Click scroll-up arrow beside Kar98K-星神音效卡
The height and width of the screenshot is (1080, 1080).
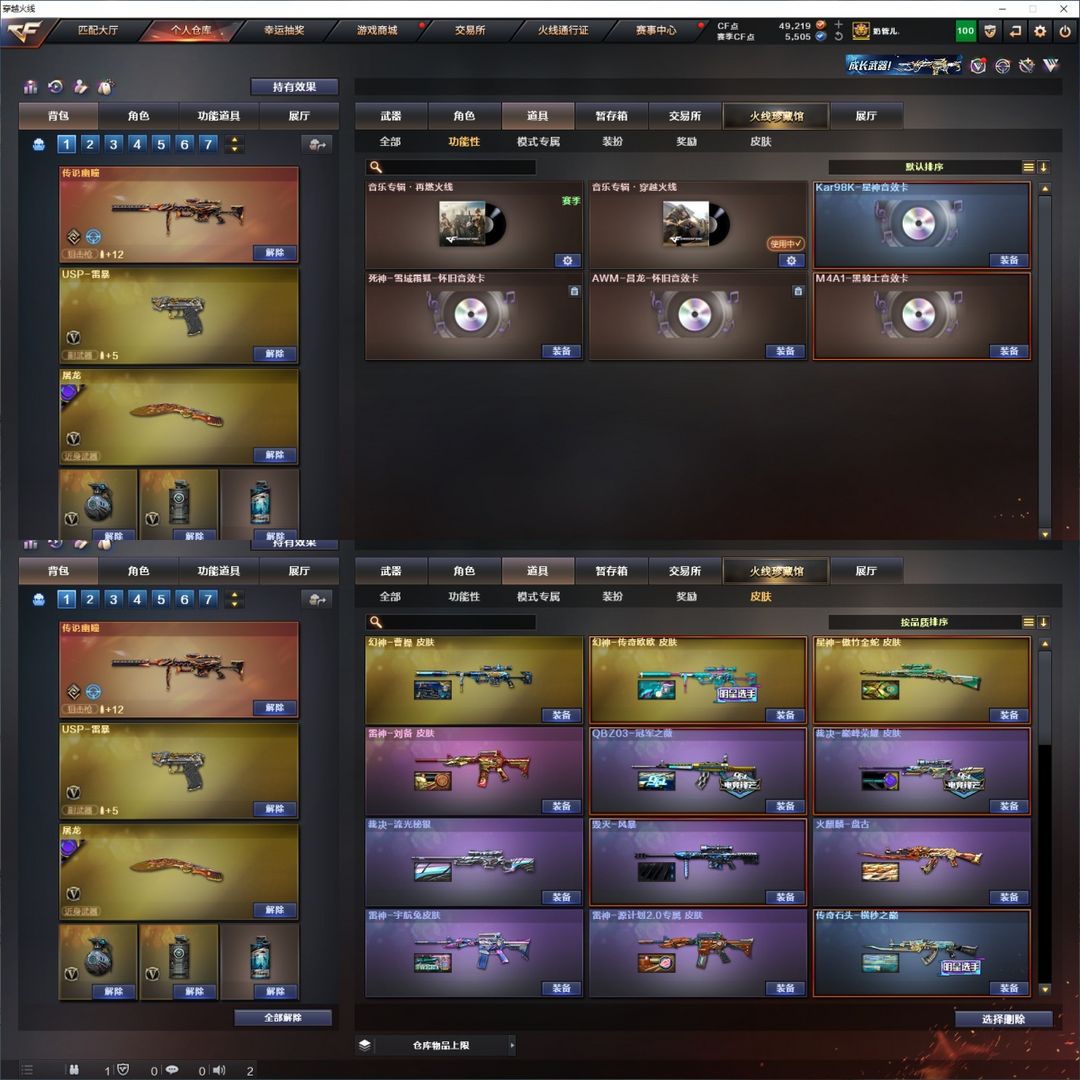tap(1045, 189)
